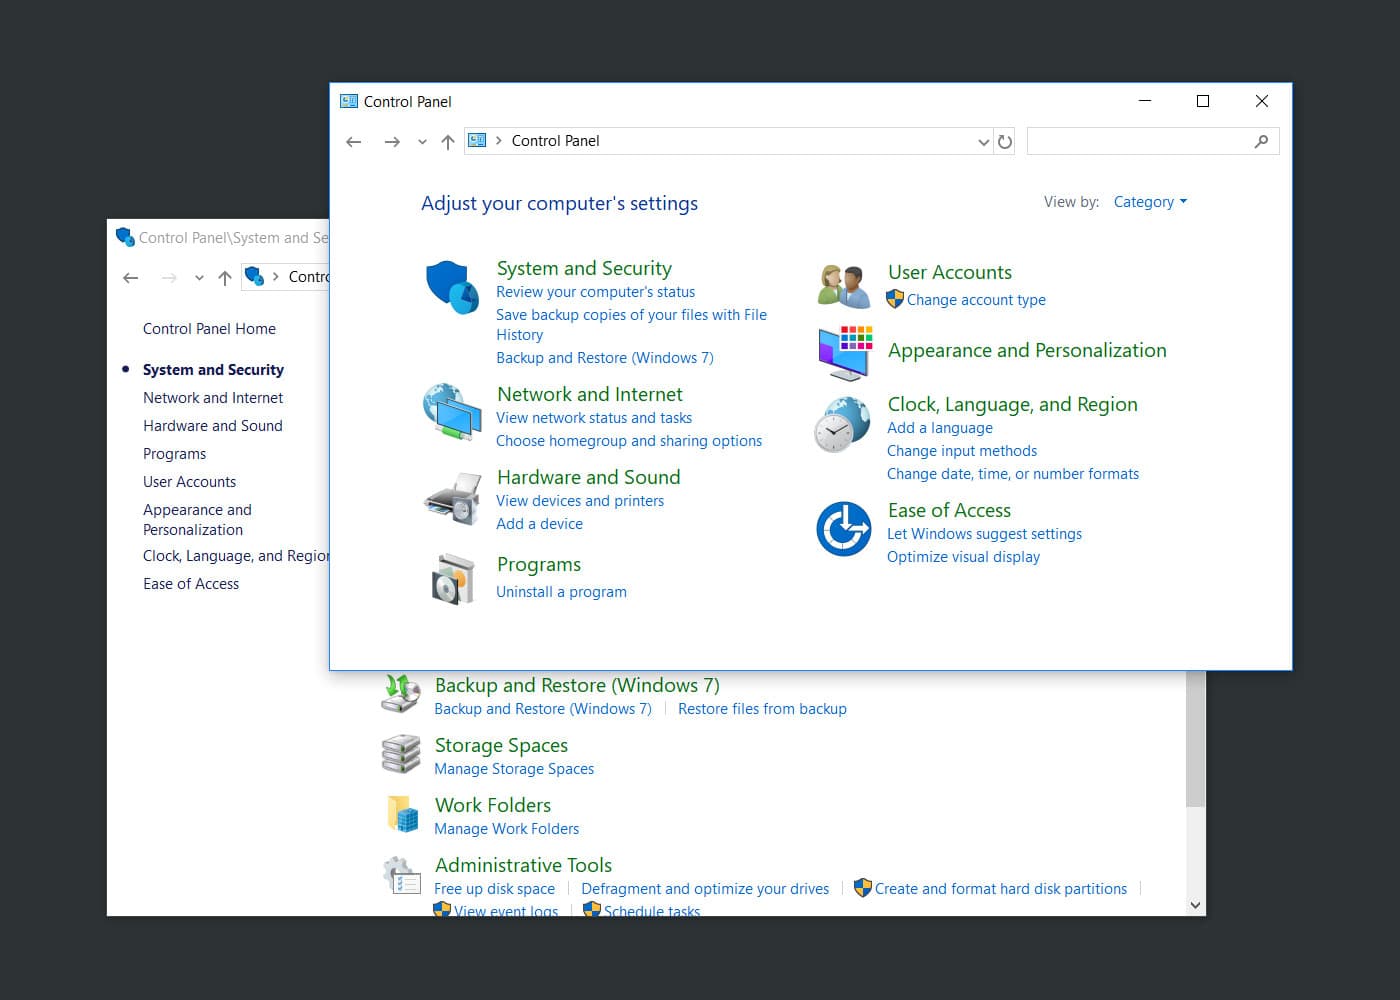1400x1000 pixels.
Task: Open the User Accounts people icon
Action: coord(844,286)
